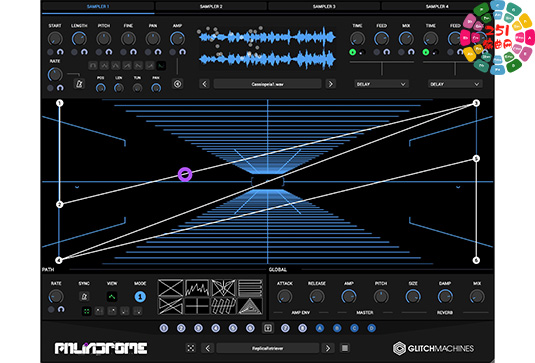Toggle the modulation dot under the Start knob
This screenshot has height=363, width=535.
pos(50,52)
